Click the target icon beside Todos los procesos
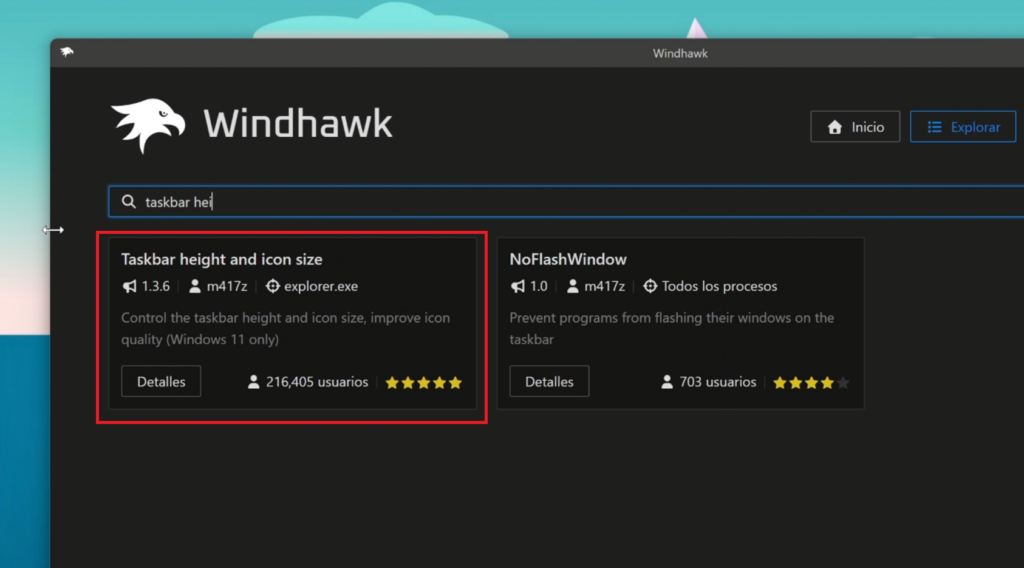The width and height of the screenshot is (1024, 568). 650,286
